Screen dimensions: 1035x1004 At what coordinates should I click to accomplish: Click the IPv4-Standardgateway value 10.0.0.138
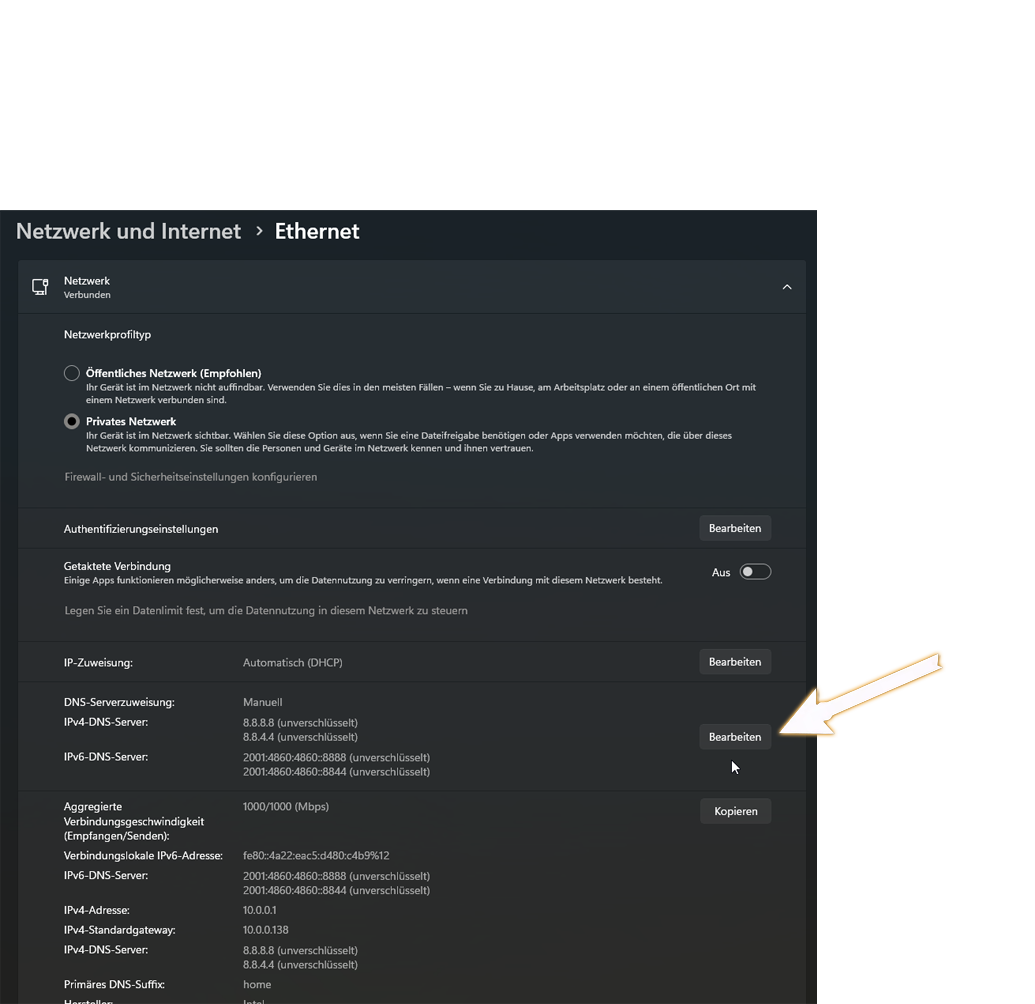(x=266, y=930)
